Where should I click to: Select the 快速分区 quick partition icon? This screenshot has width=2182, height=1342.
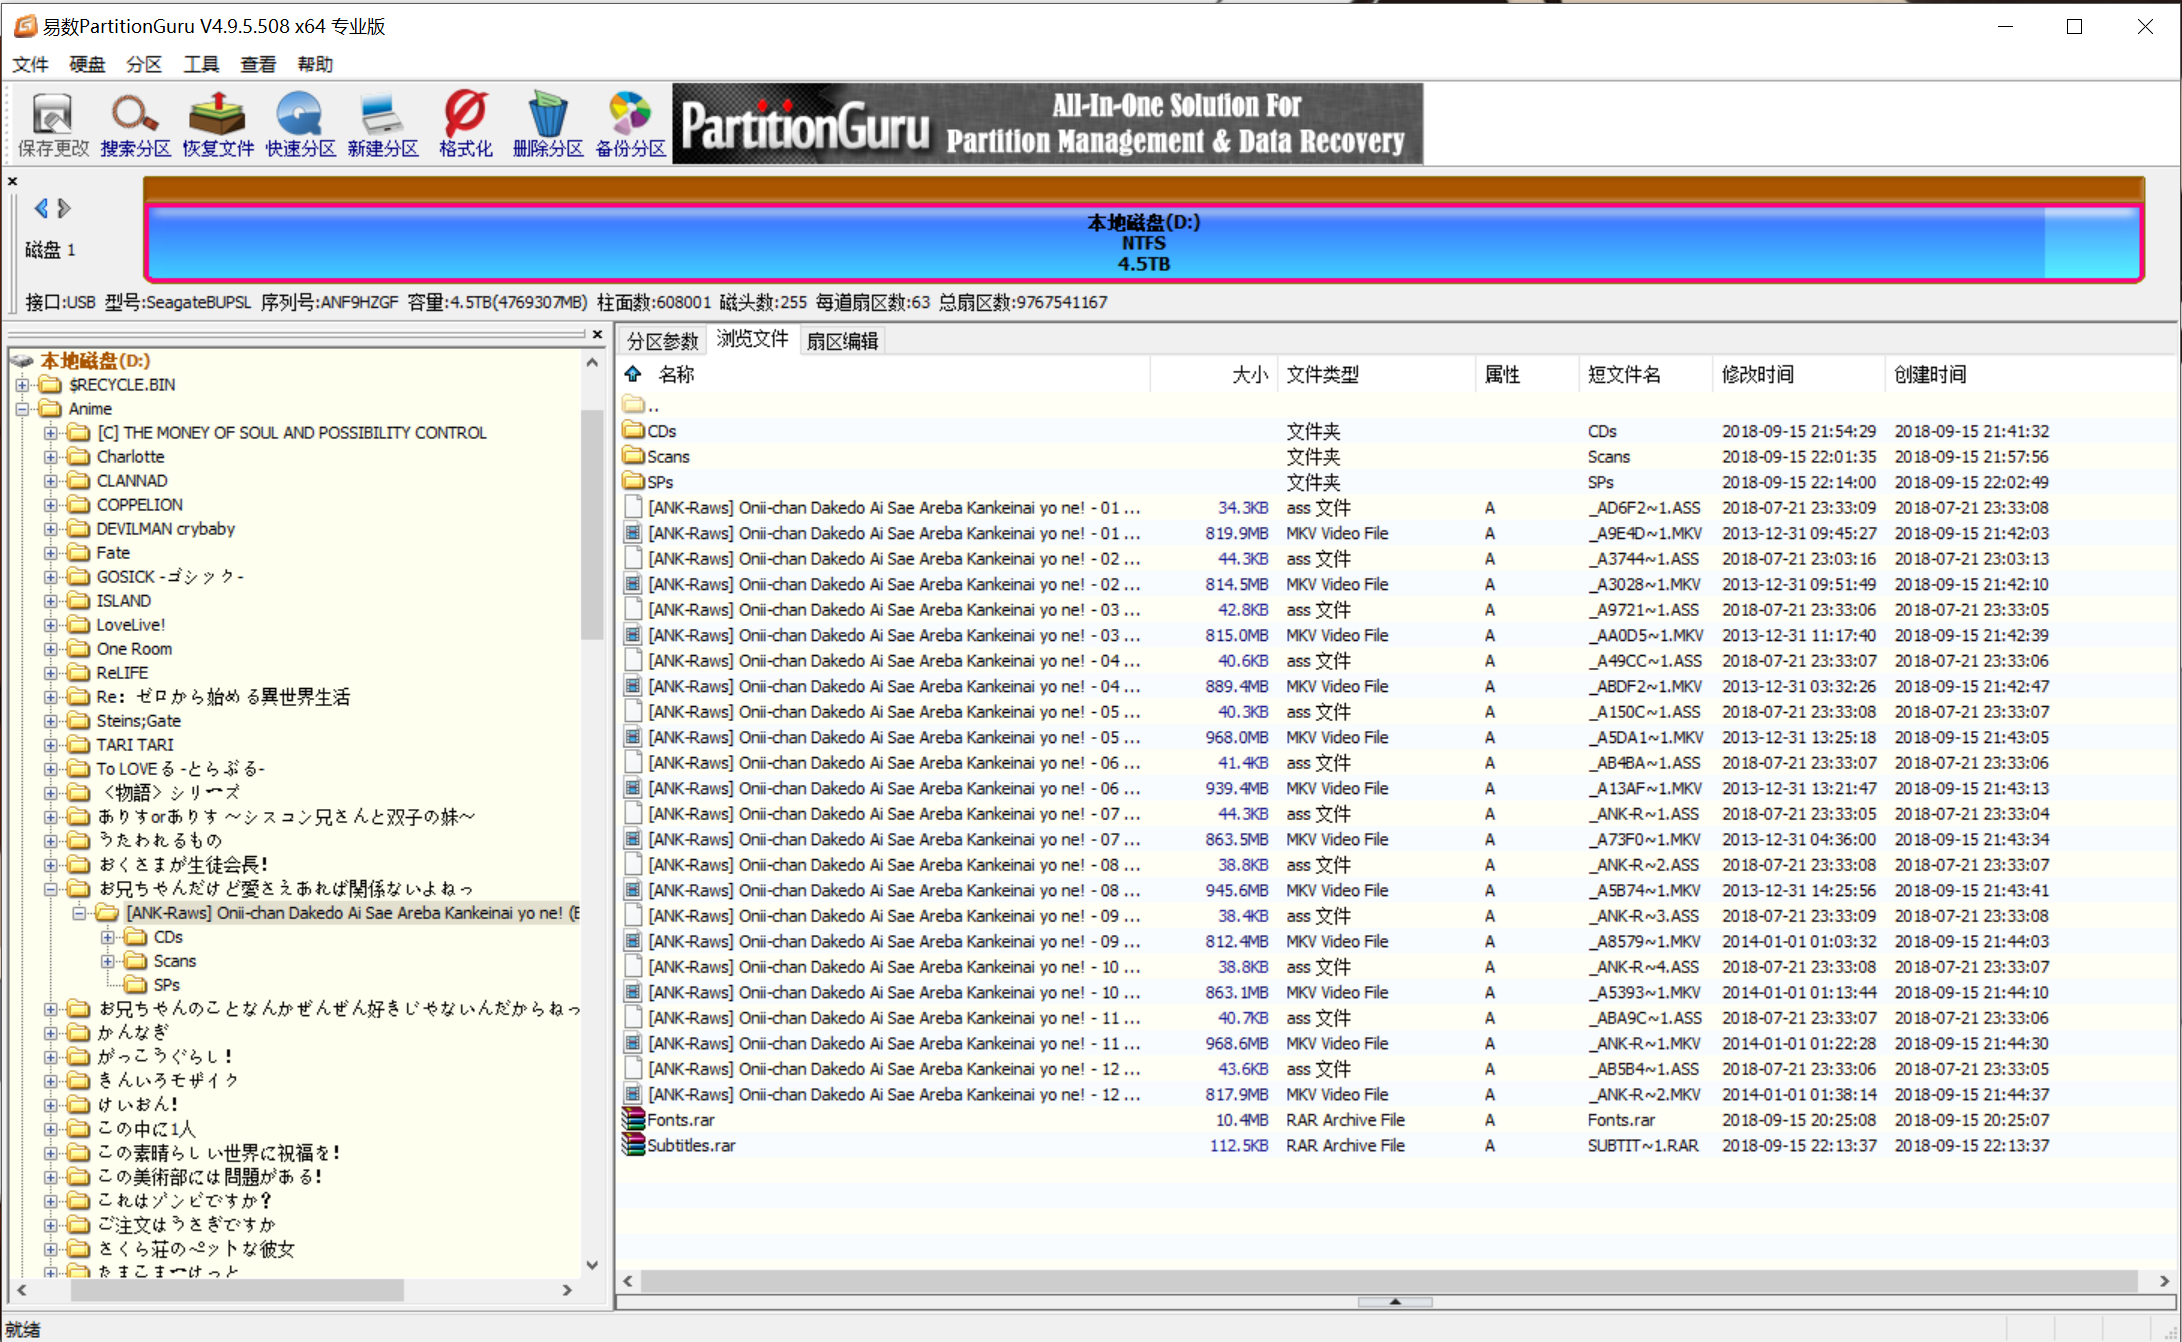[300, 124]
